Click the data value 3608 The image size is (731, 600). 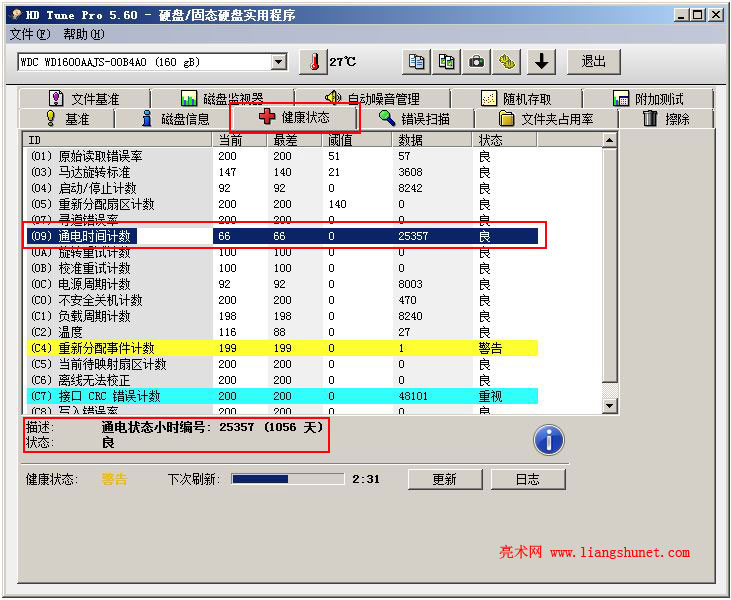pyautogui.click(x=410, y=172)
